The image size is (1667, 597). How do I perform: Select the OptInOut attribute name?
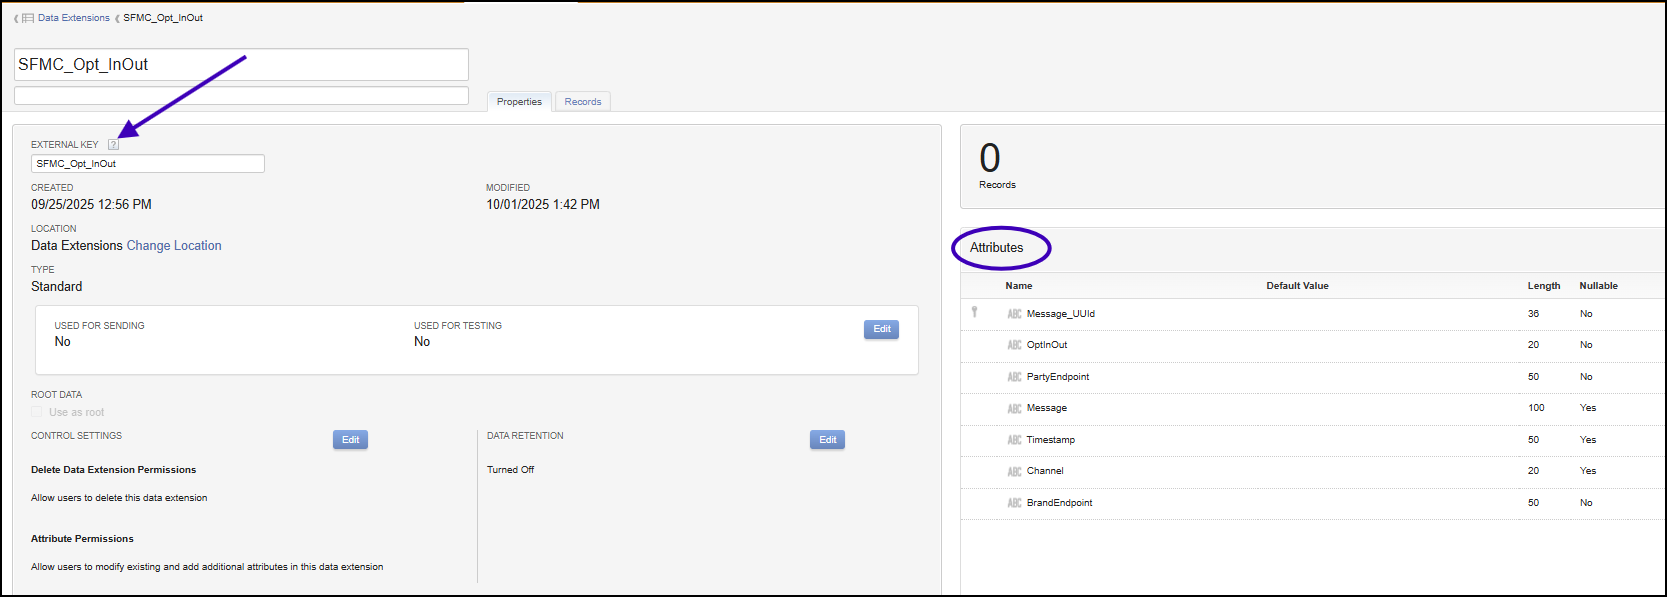pos(1047,345)
